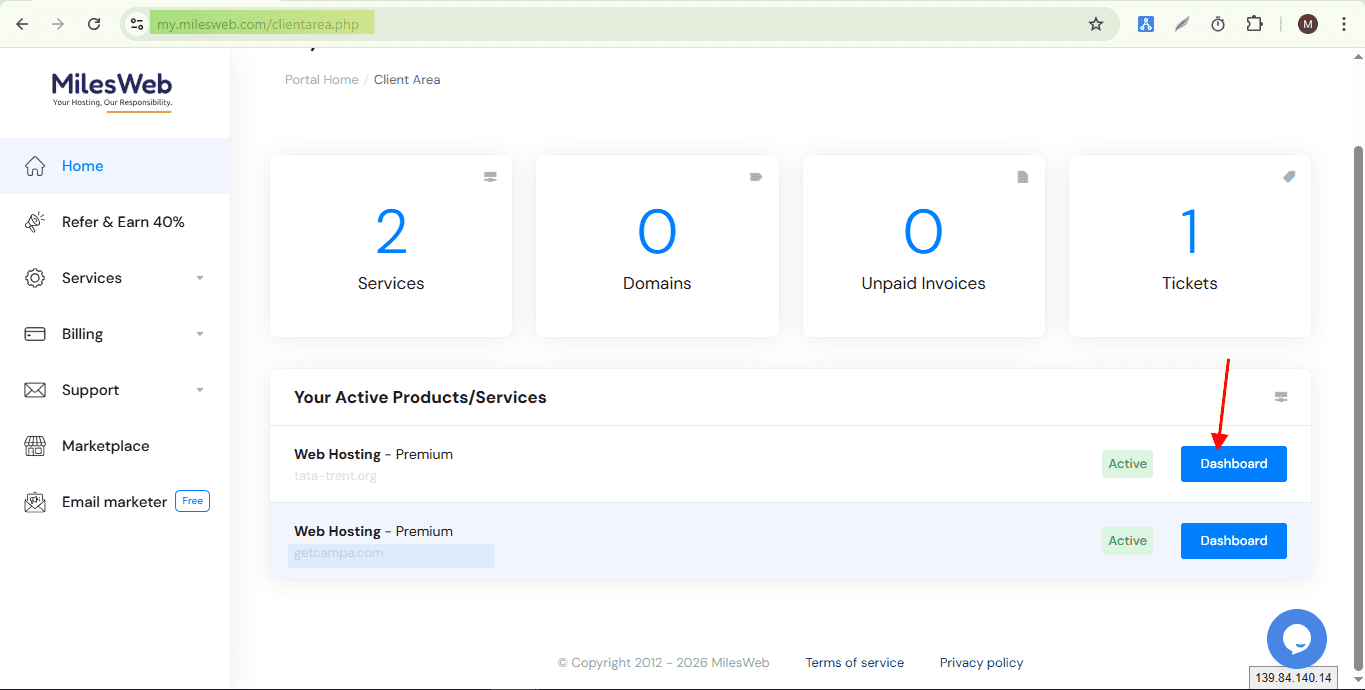Image resolution: width=1365 pixels, height=690 pixels.
Task: Click the address bar URL field
Action: pyautogui.click(x=600, y=24)
